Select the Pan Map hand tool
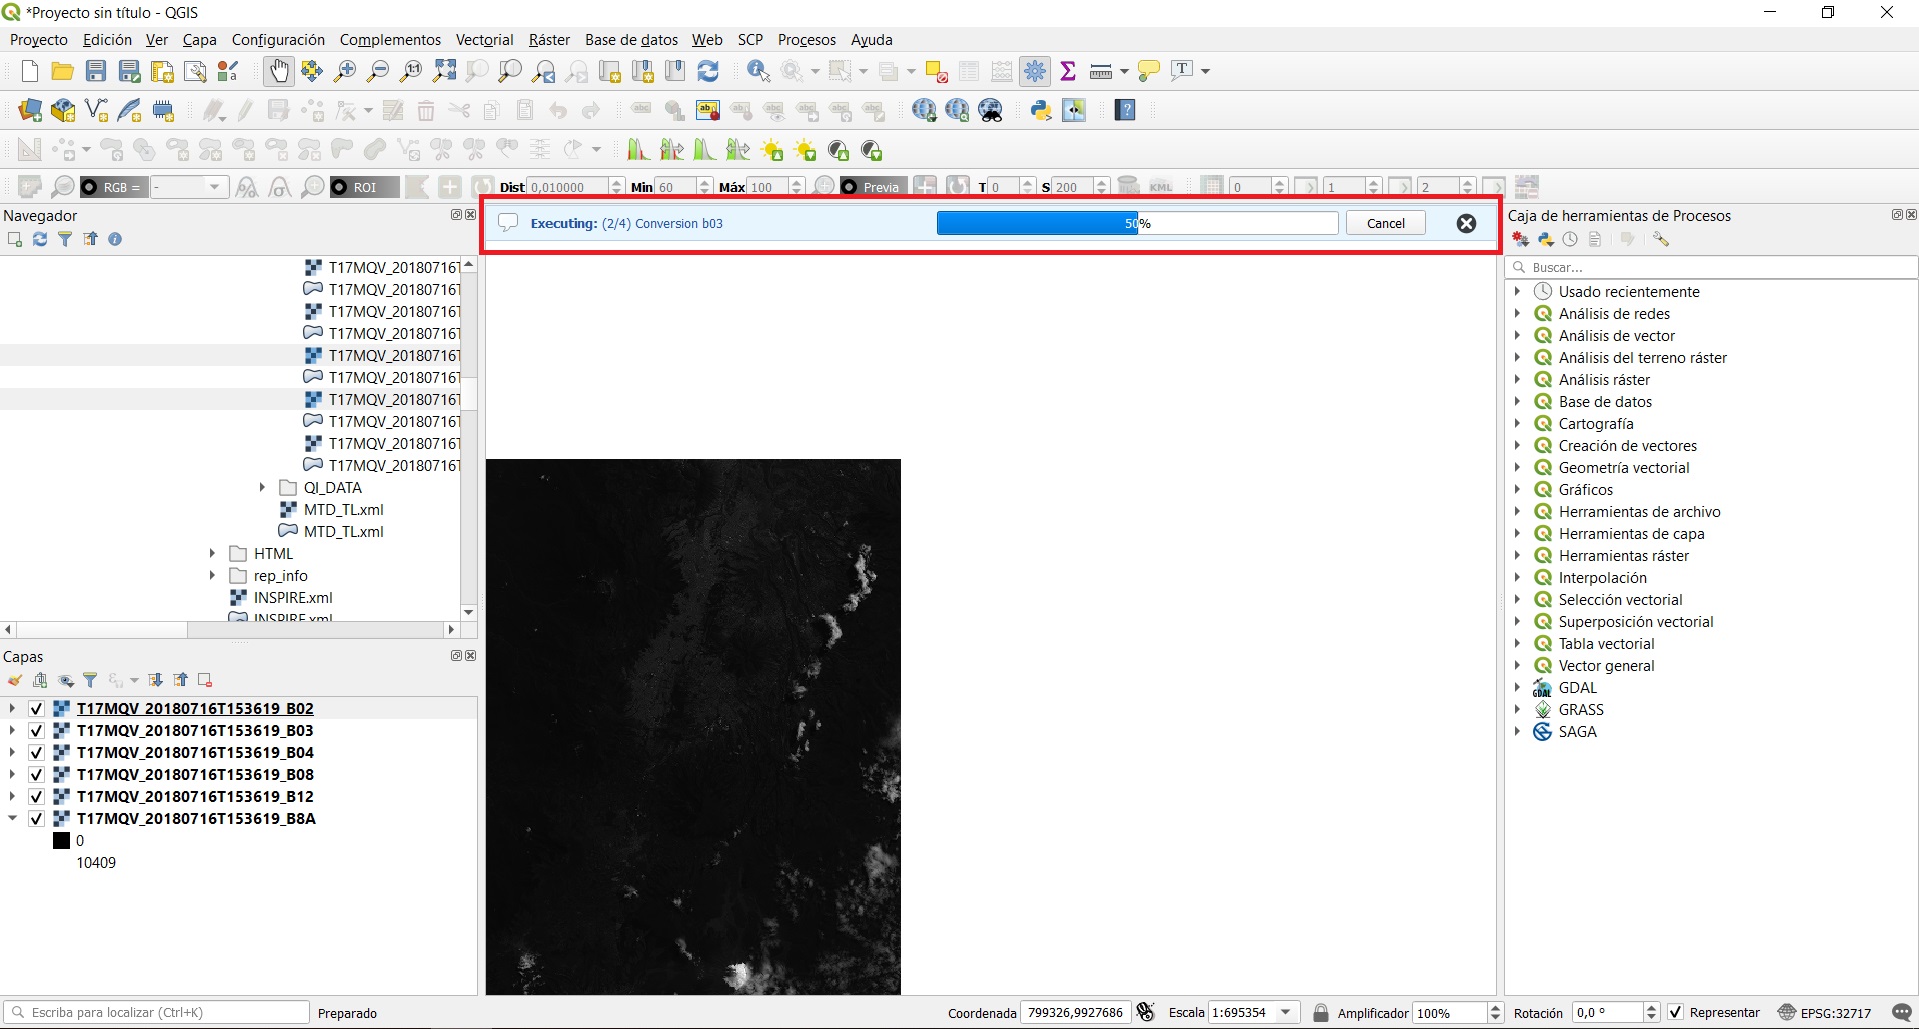This screenshot has width=1919, height=1029. tap(278, 71)
